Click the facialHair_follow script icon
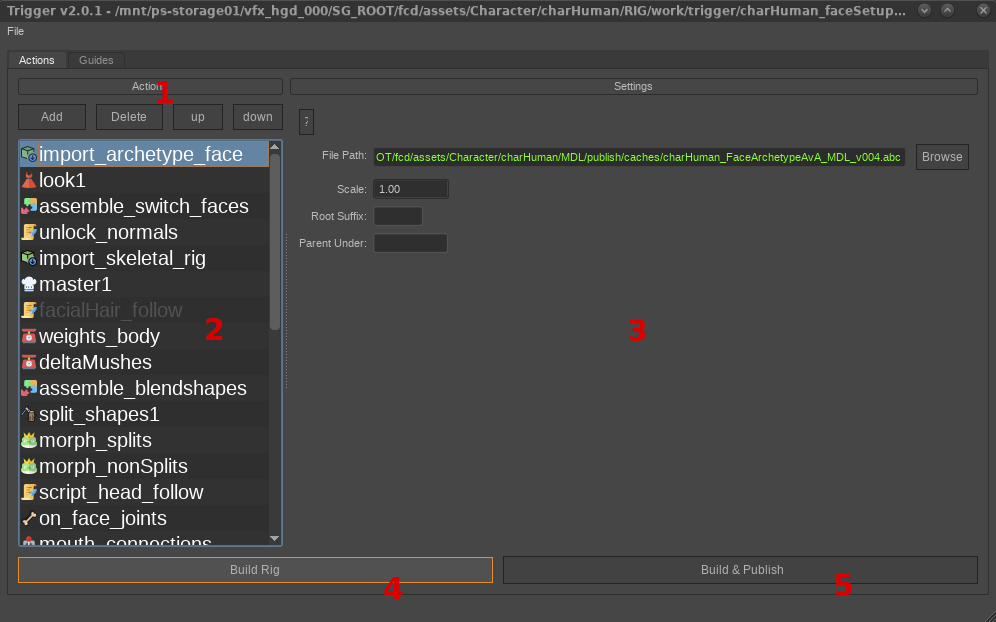Image resolution: width=996 pixels, height=622 pixels. [x=29, y=310]
